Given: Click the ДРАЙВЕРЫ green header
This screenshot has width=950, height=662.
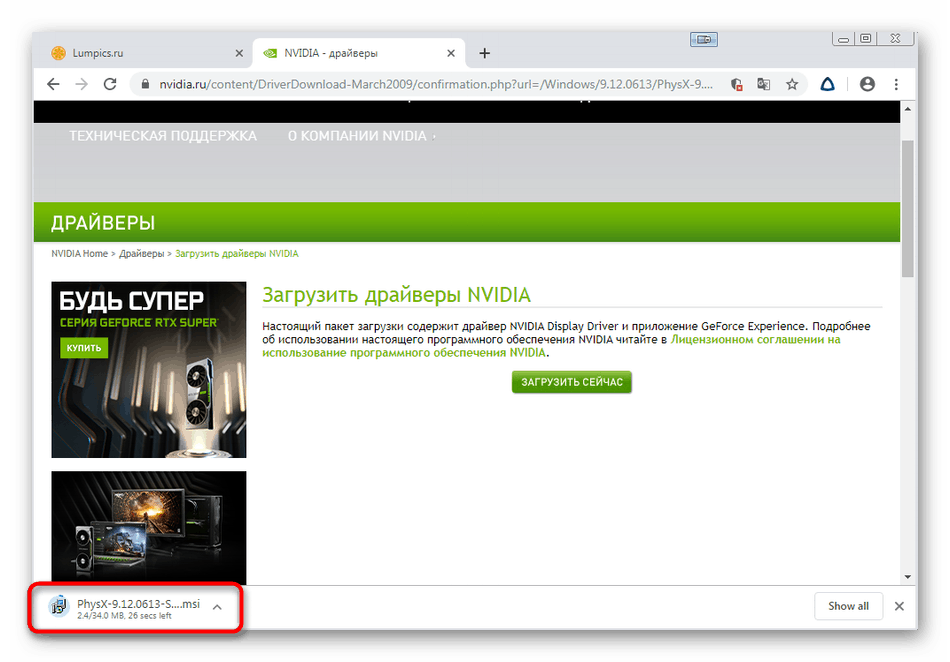Looking at the screenshot, I should click(x=467, y=222).
